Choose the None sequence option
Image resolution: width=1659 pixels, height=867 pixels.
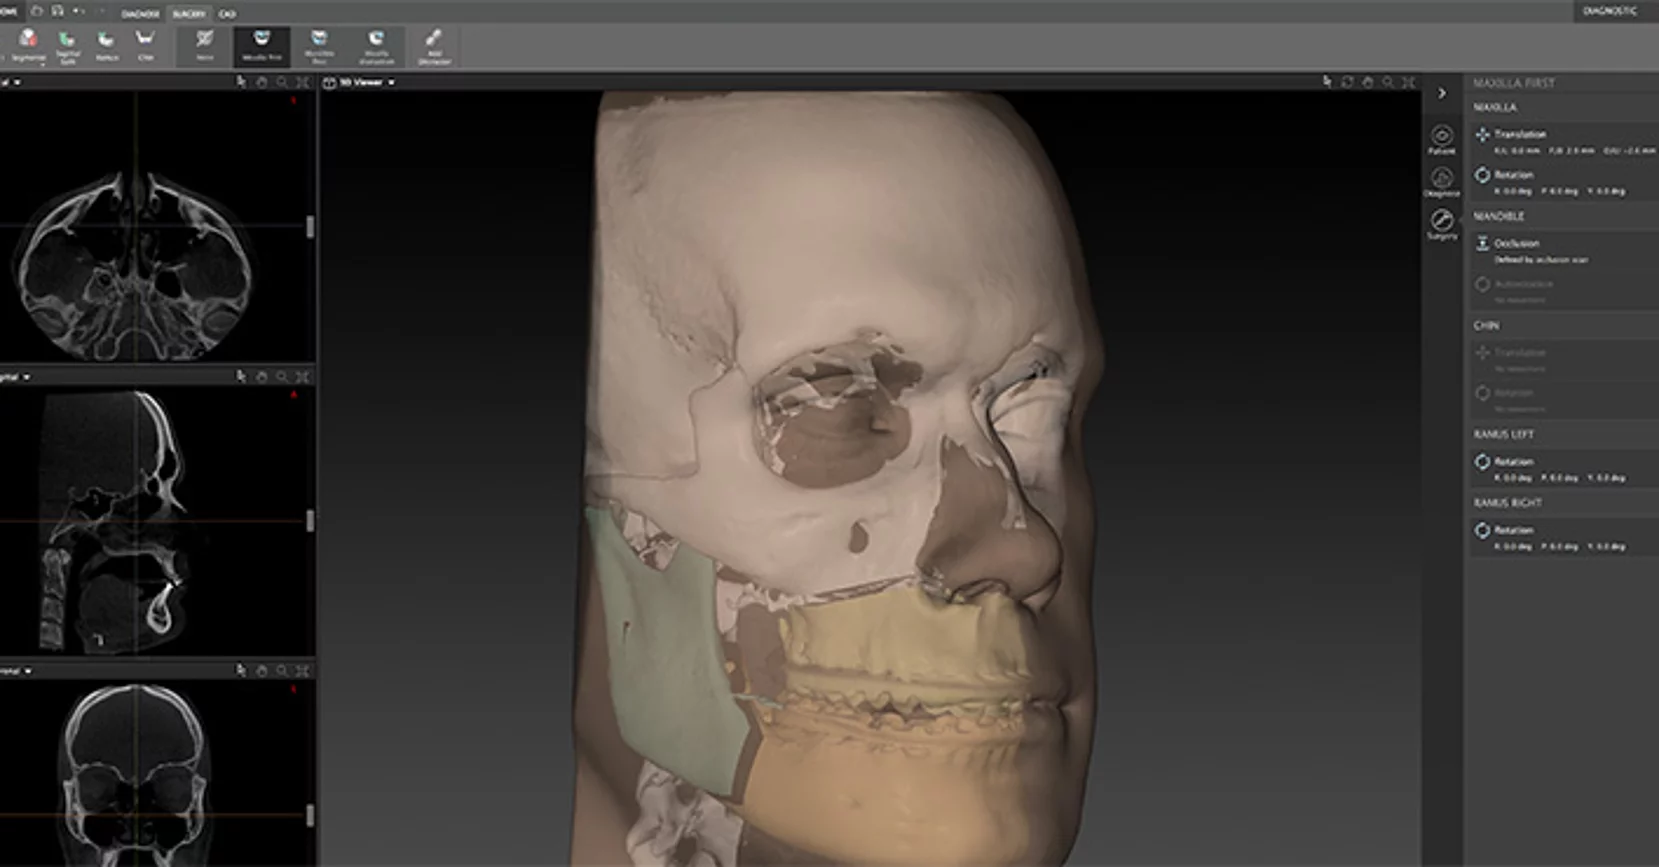(204, 46)
